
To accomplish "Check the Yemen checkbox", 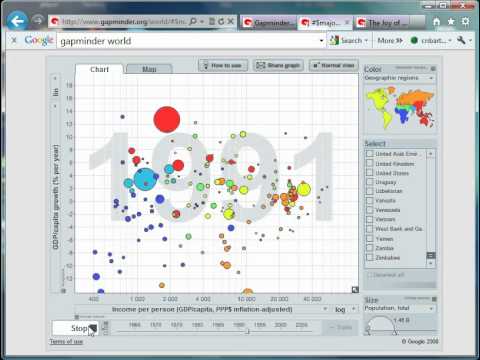I will pos(369,239).
